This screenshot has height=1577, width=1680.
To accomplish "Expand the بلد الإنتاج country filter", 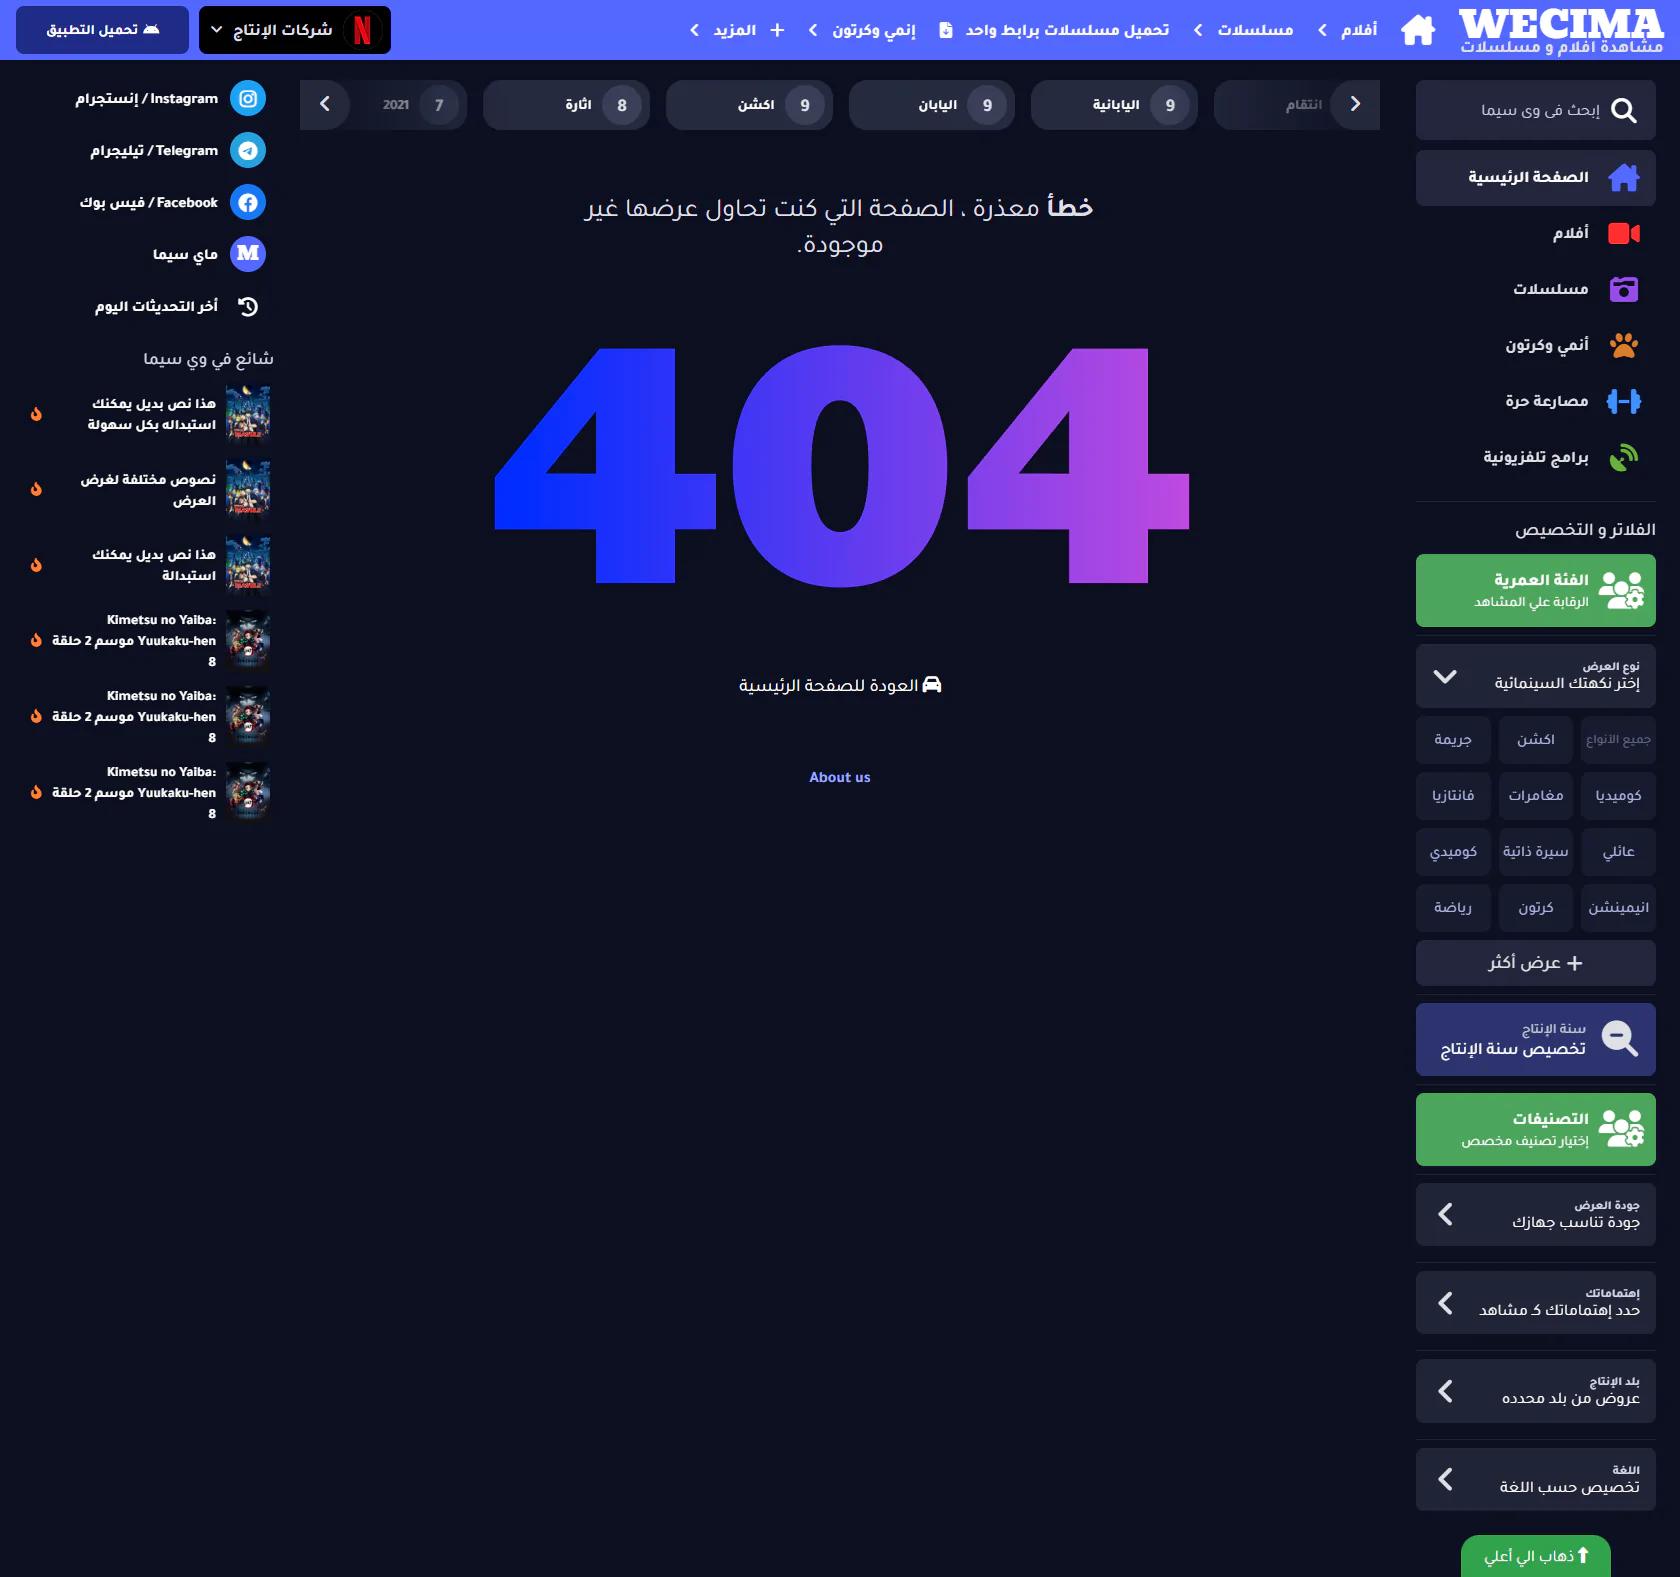I will click(x=1535, y=1391).
